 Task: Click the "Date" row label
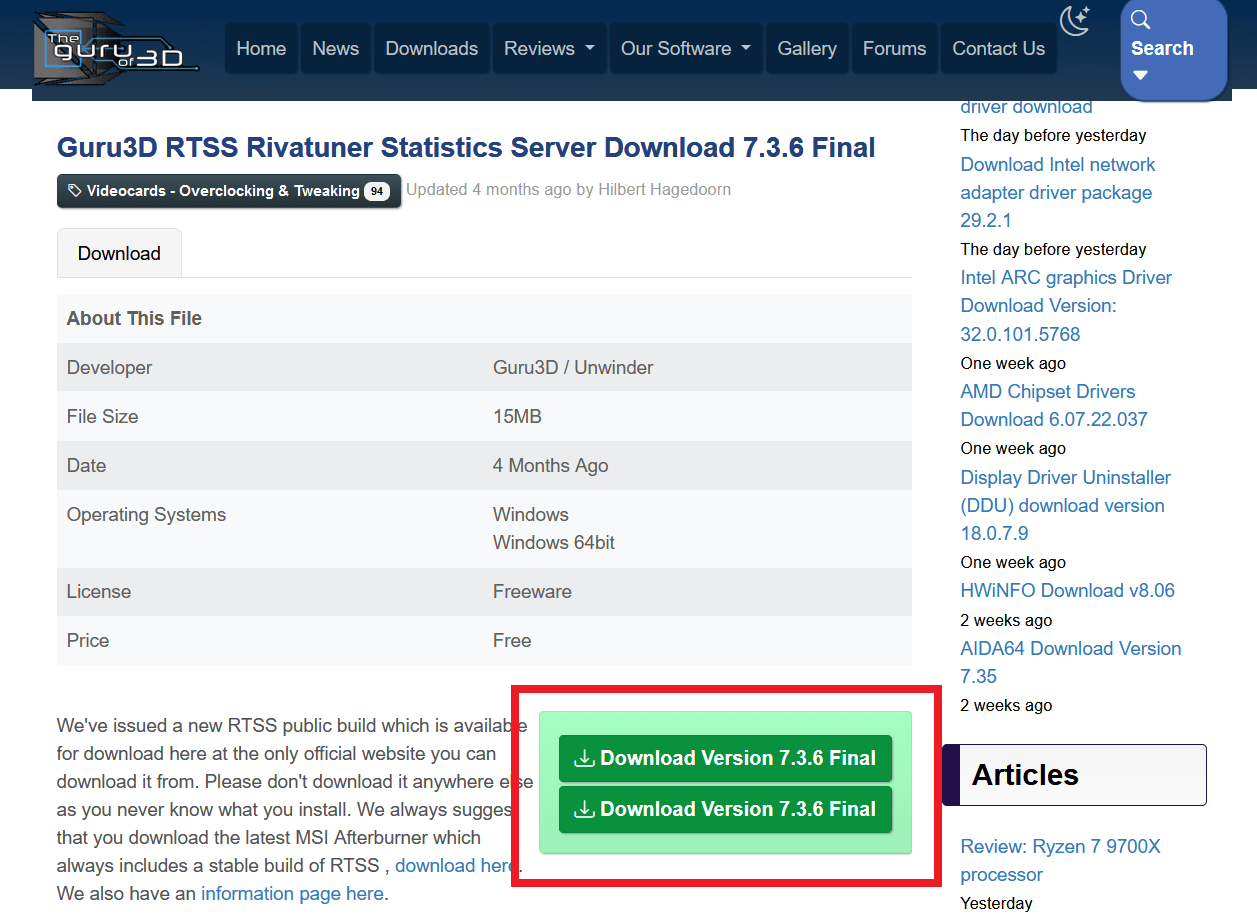86,465
